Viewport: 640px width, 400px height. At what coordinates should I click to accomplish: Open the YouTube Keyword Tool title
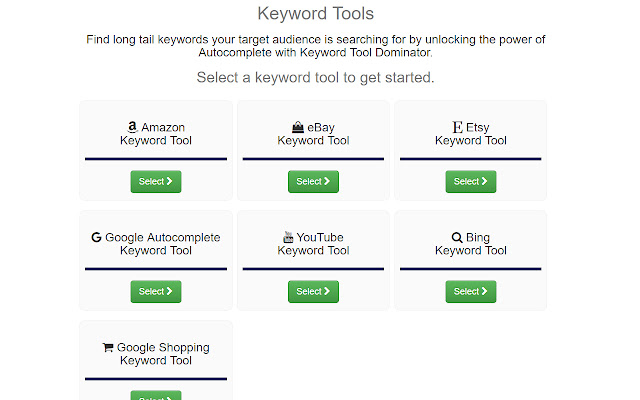(313, 244)
